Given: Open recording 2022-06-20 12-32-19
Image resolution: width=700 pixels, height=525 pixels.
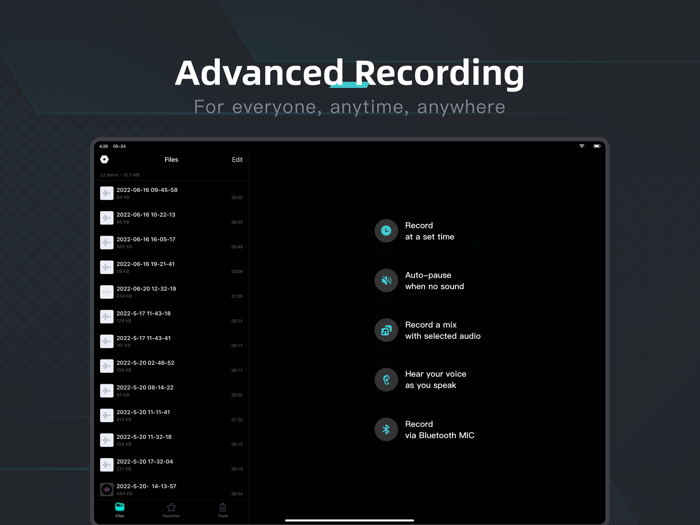Looking at the screenshot, I should click(171, 292).
